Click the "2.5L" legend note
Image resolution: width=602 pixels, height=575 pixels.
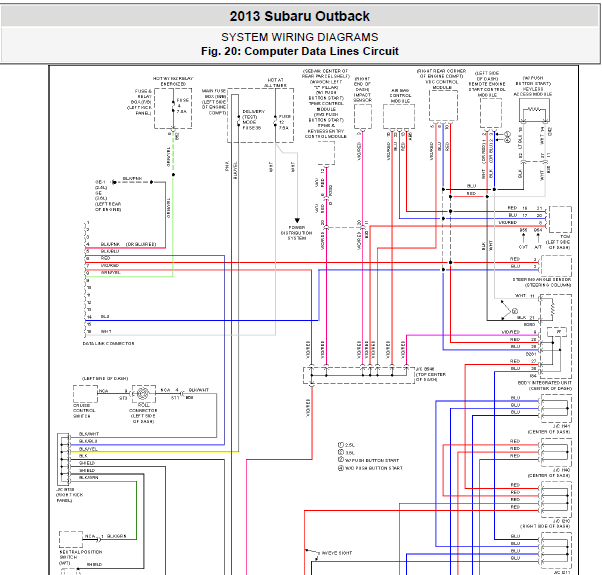pos(350,445)
